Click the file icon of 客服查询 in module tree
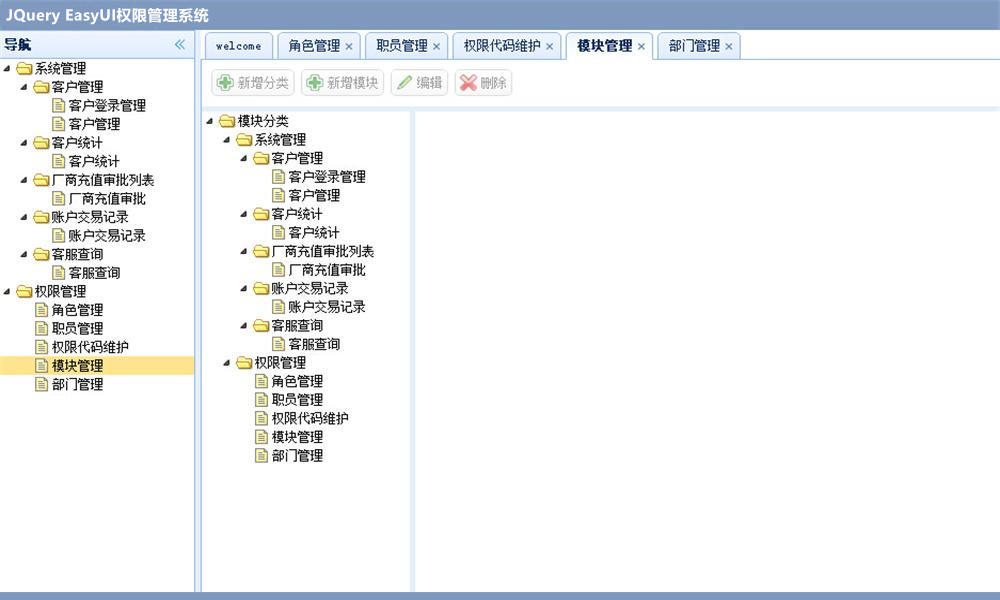1000x600 pixels. [278, 344]
